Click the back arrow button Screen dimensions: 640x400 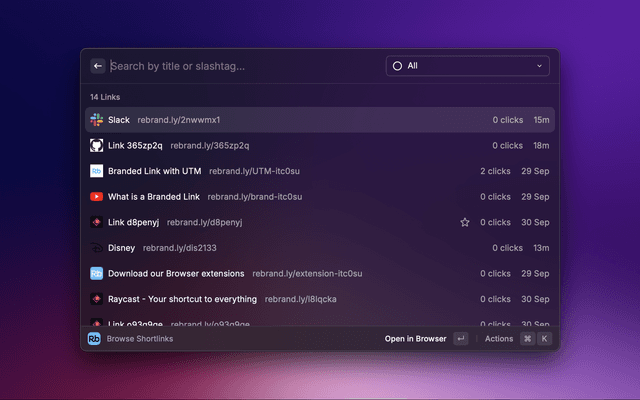click(98, 66)
